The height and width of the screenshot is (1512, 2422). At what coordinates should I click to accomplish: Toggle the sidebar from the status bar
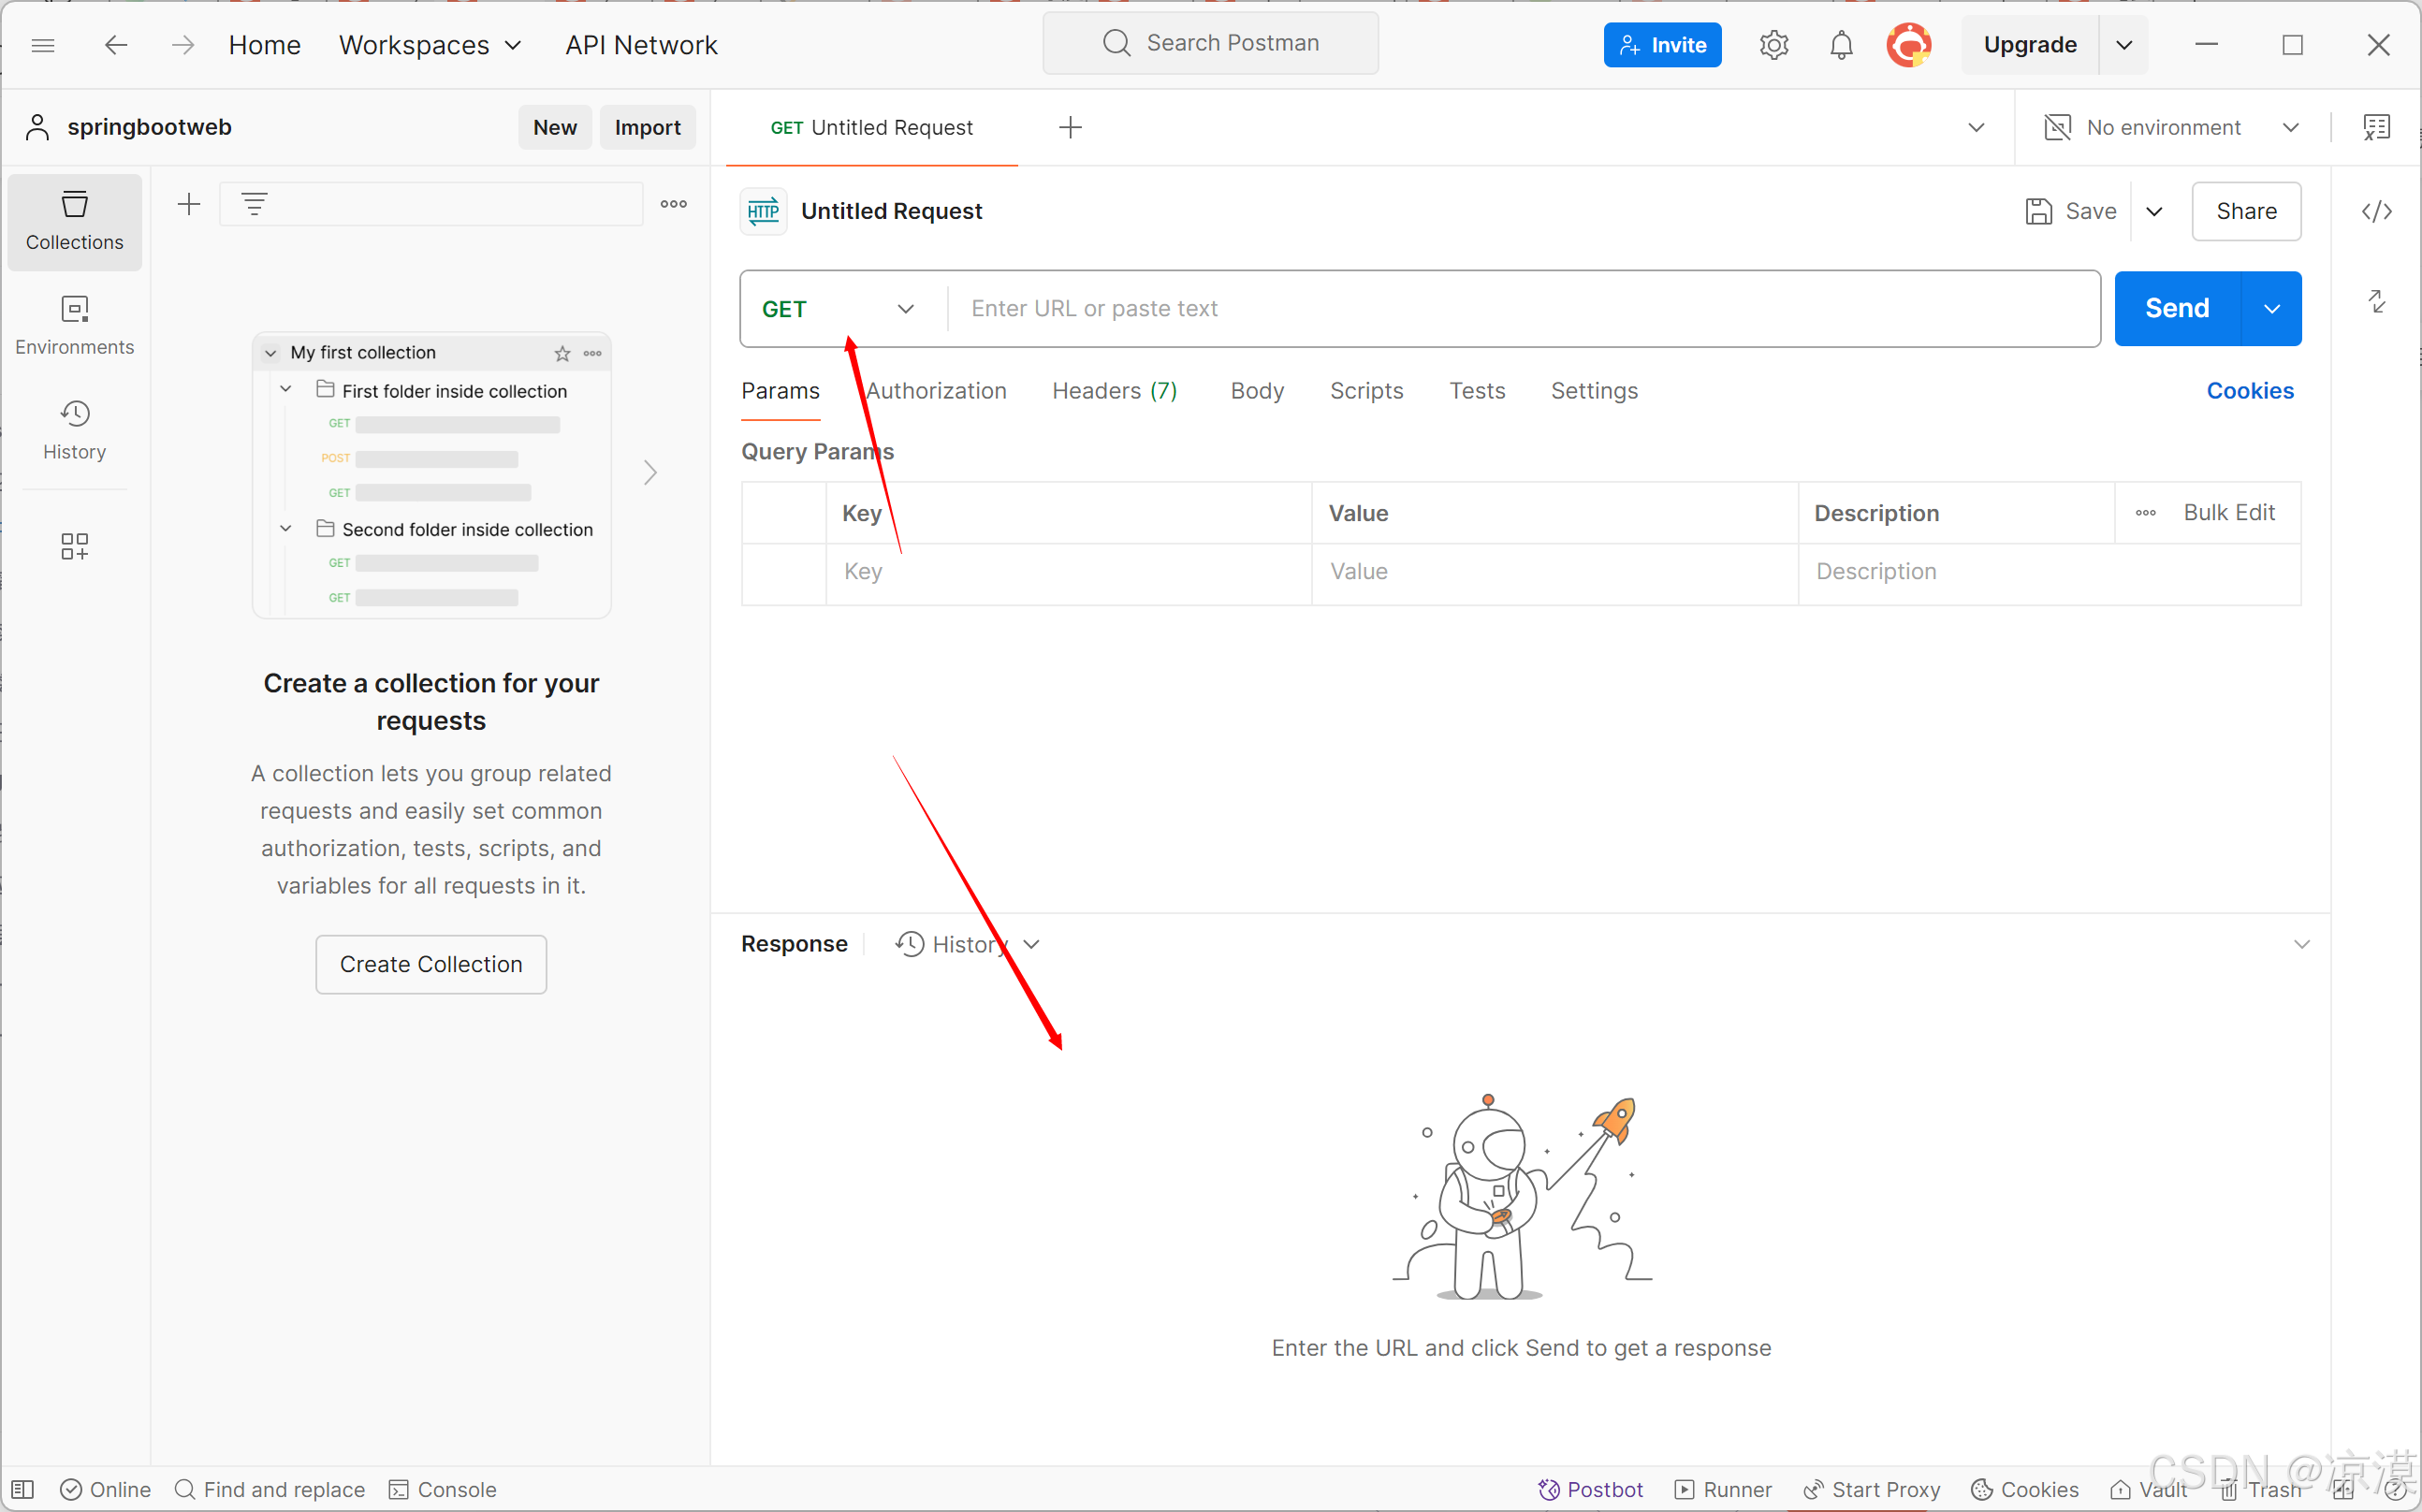pos(24,1489)
